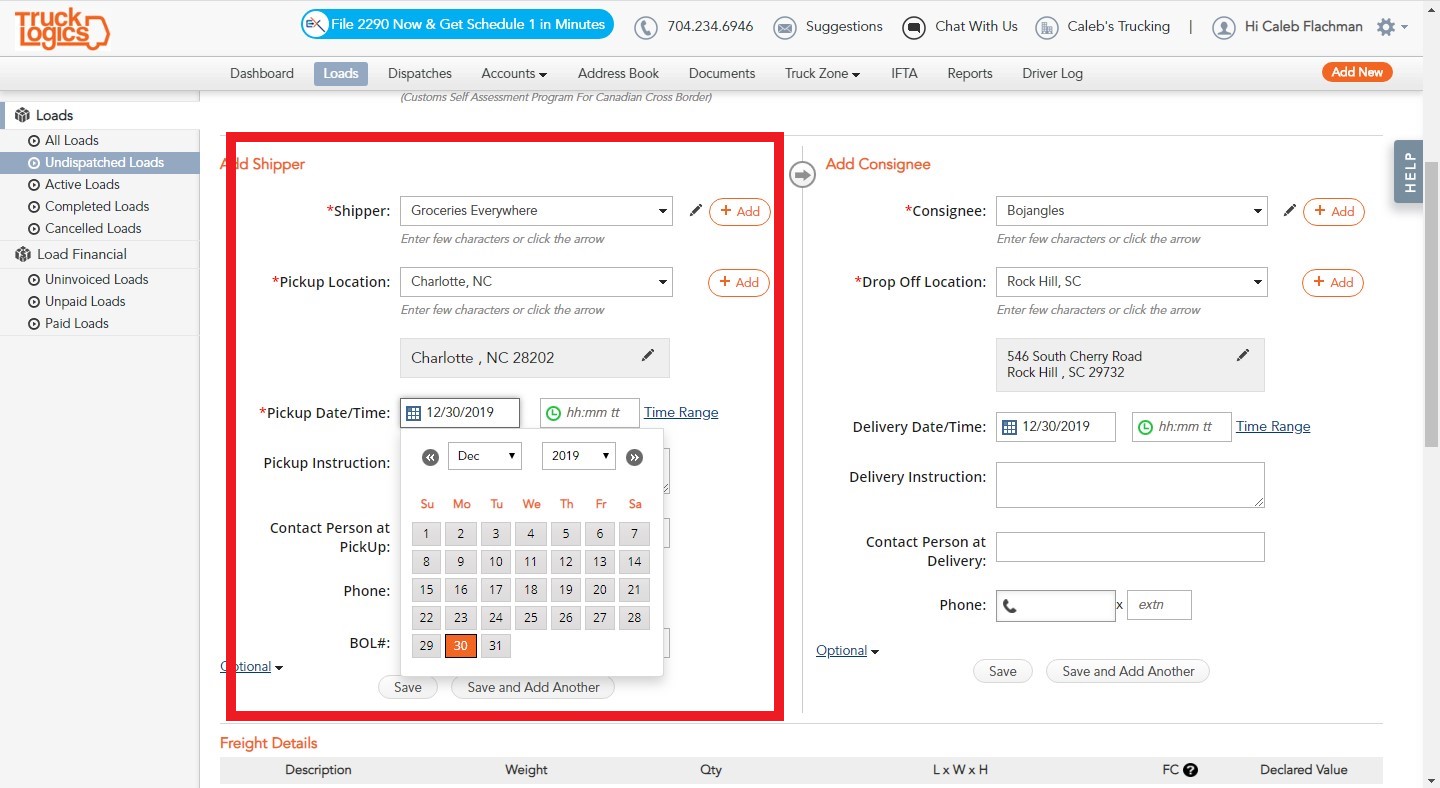Click Contact Person at Delivery field
Viewport: 1440px width, 788px height.
coord(1130,547)
